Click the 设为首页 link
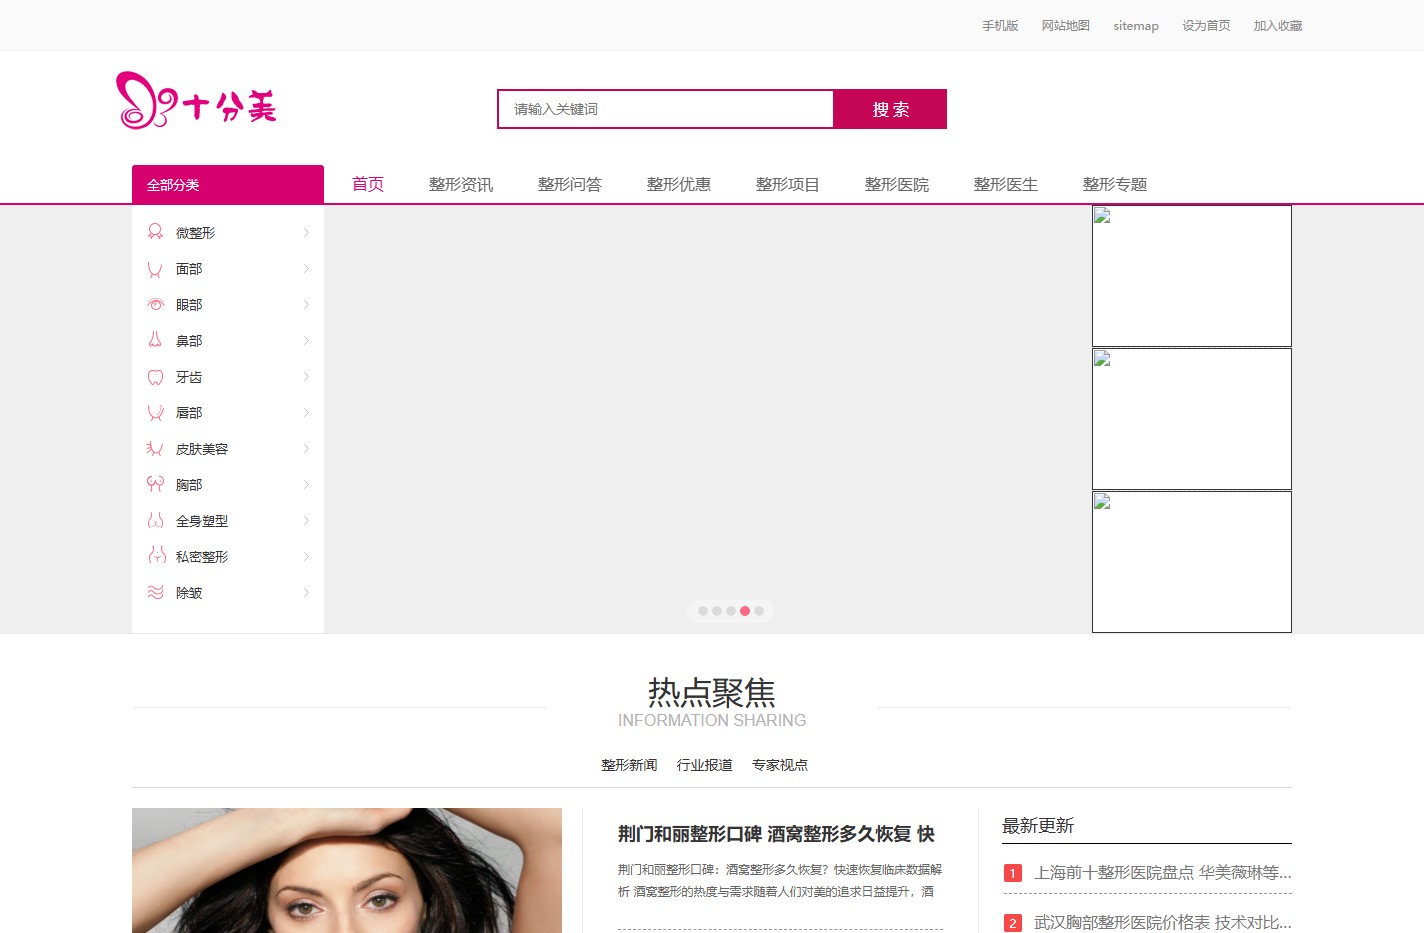The height and width of the screenshot is (933, 1424). 1207,26
